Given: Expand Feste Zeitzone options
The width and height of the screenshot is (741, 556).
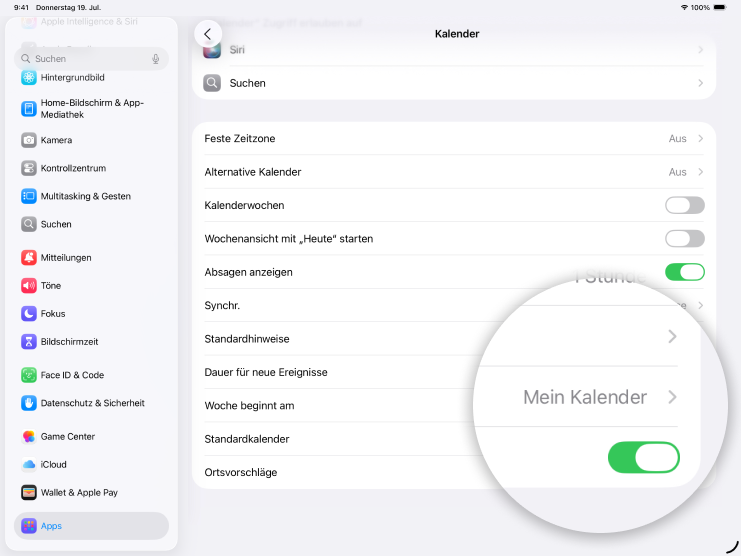Looking at the screenshot, I should point(453,138).
